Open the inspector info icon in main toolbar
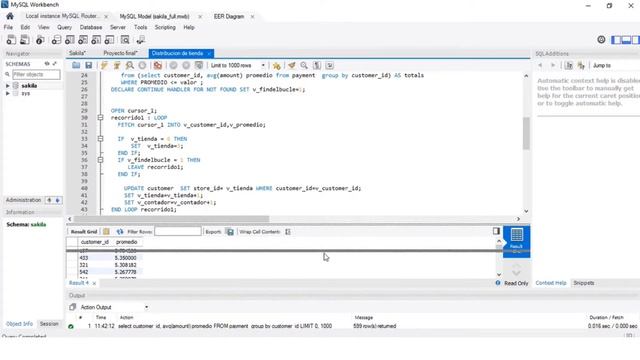Viewport: 640px width, 360px height. 40,40
